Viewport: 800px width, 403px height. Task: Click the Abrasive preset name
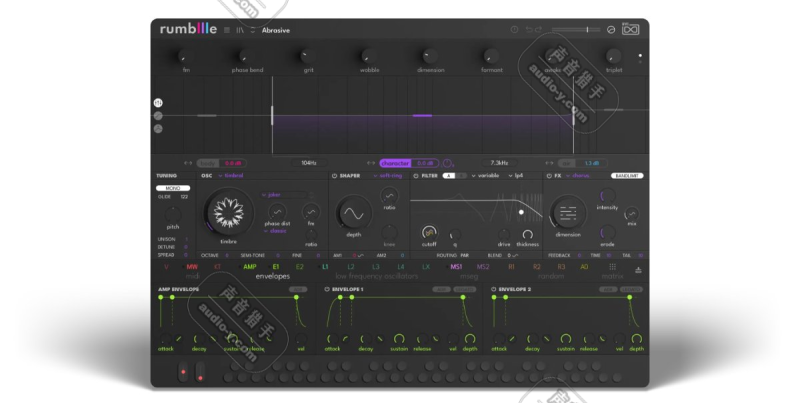point(276,30)
